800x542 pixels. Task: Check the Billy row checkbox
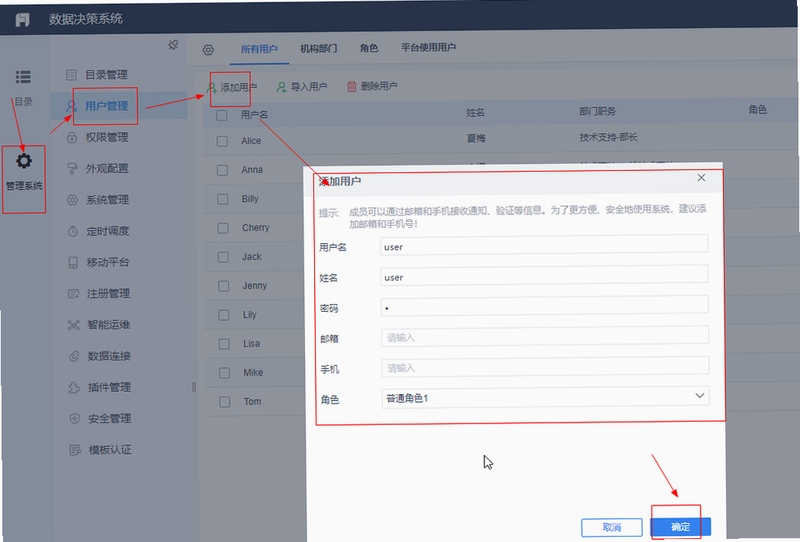tap(222, 199)
